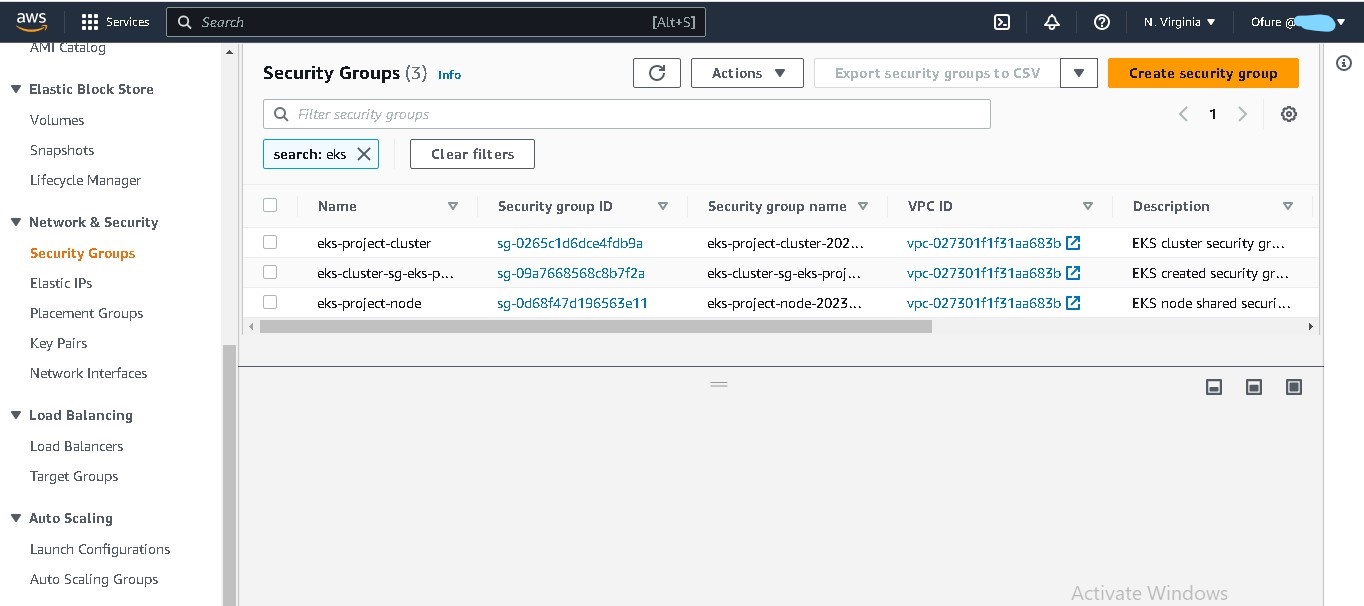1364x606 pixels.
Task: Launch CloudShell from top bar
Action: 1002,22
